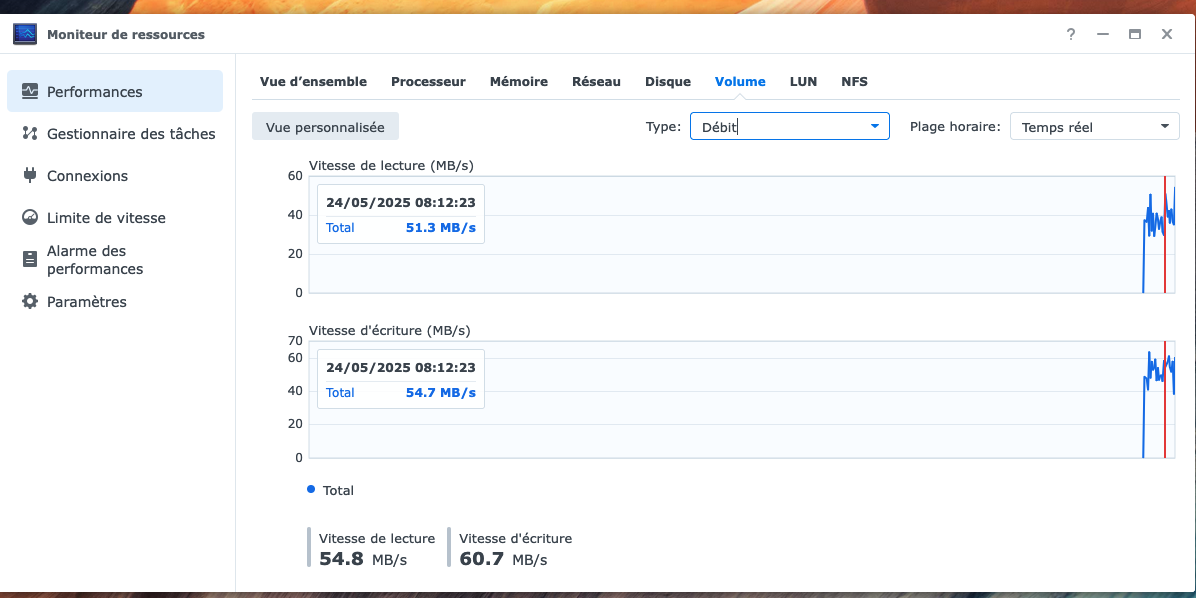Screen dimensions: 1196x598
Task: Click the Limite de vitesse gauge icon
Action: click(30, 217)
